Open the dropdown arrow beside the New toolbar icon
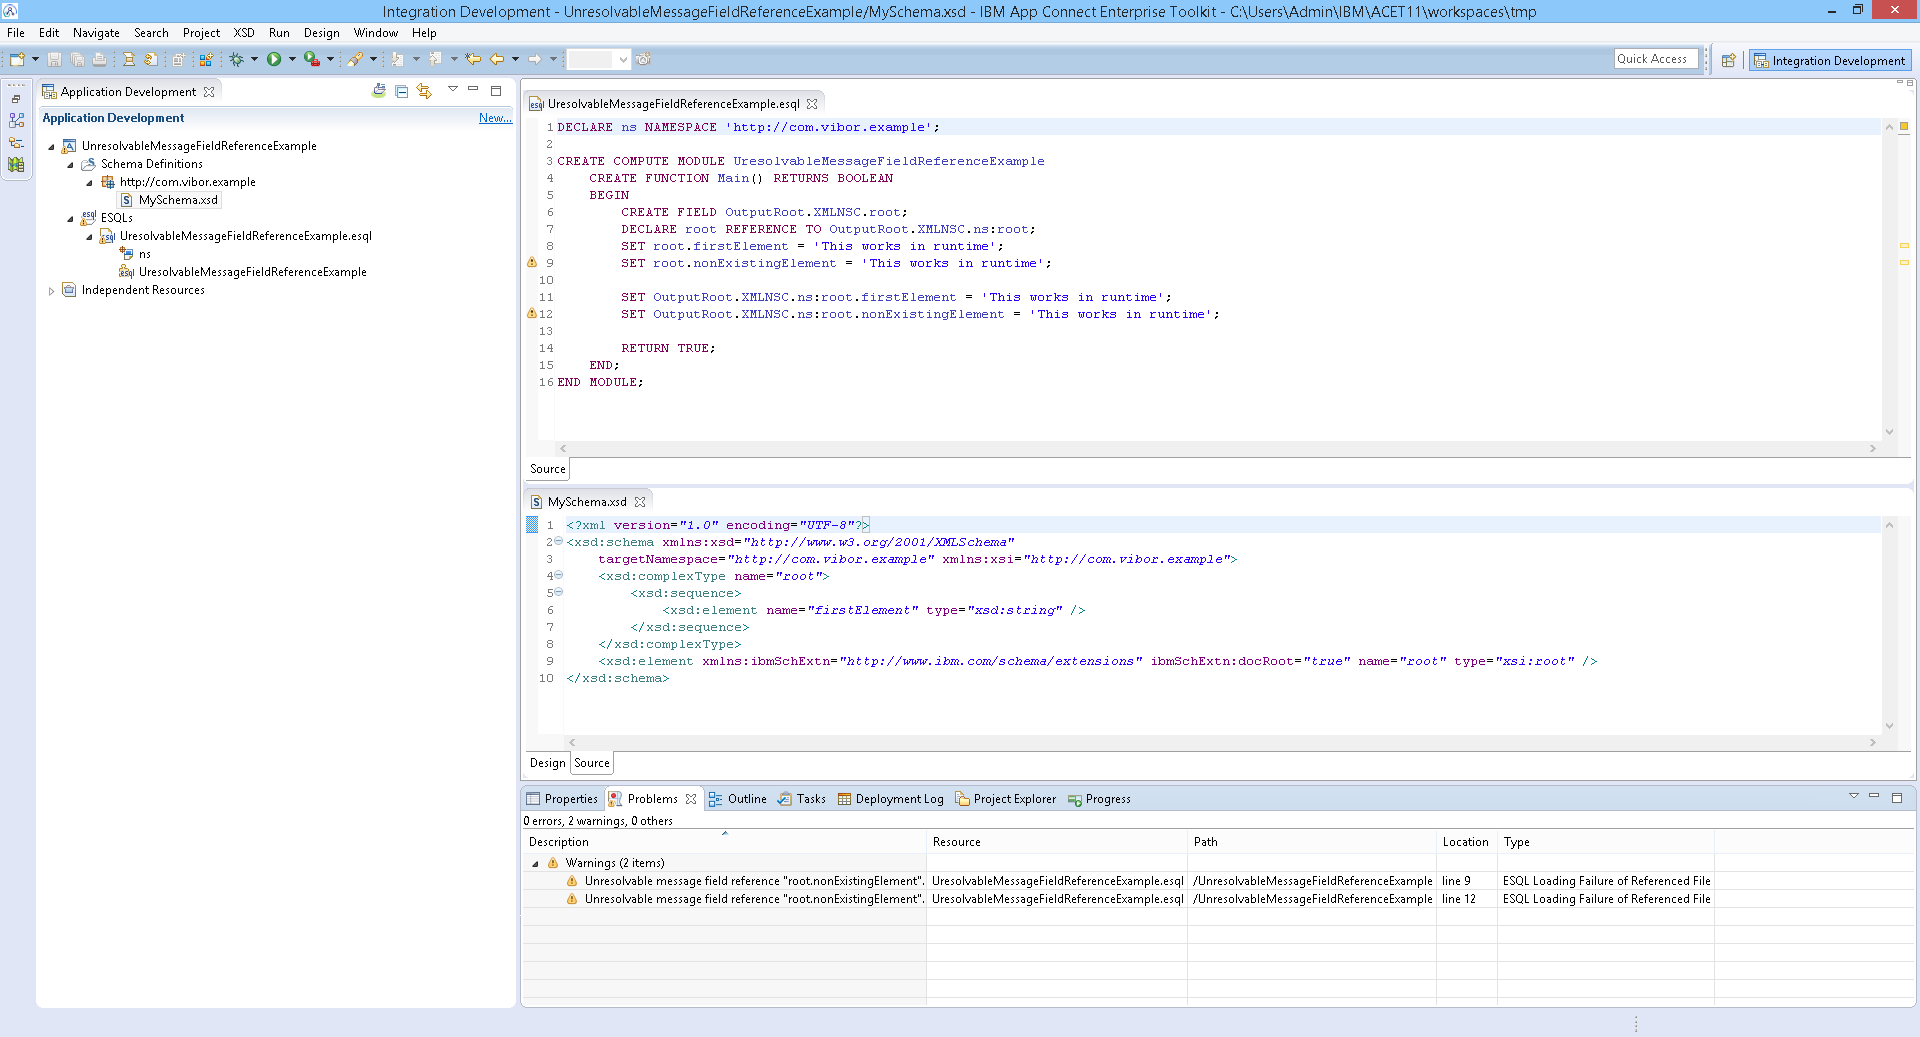Image resolution: width=1920 pixels, height=1037 pixels. coord(35,60)
